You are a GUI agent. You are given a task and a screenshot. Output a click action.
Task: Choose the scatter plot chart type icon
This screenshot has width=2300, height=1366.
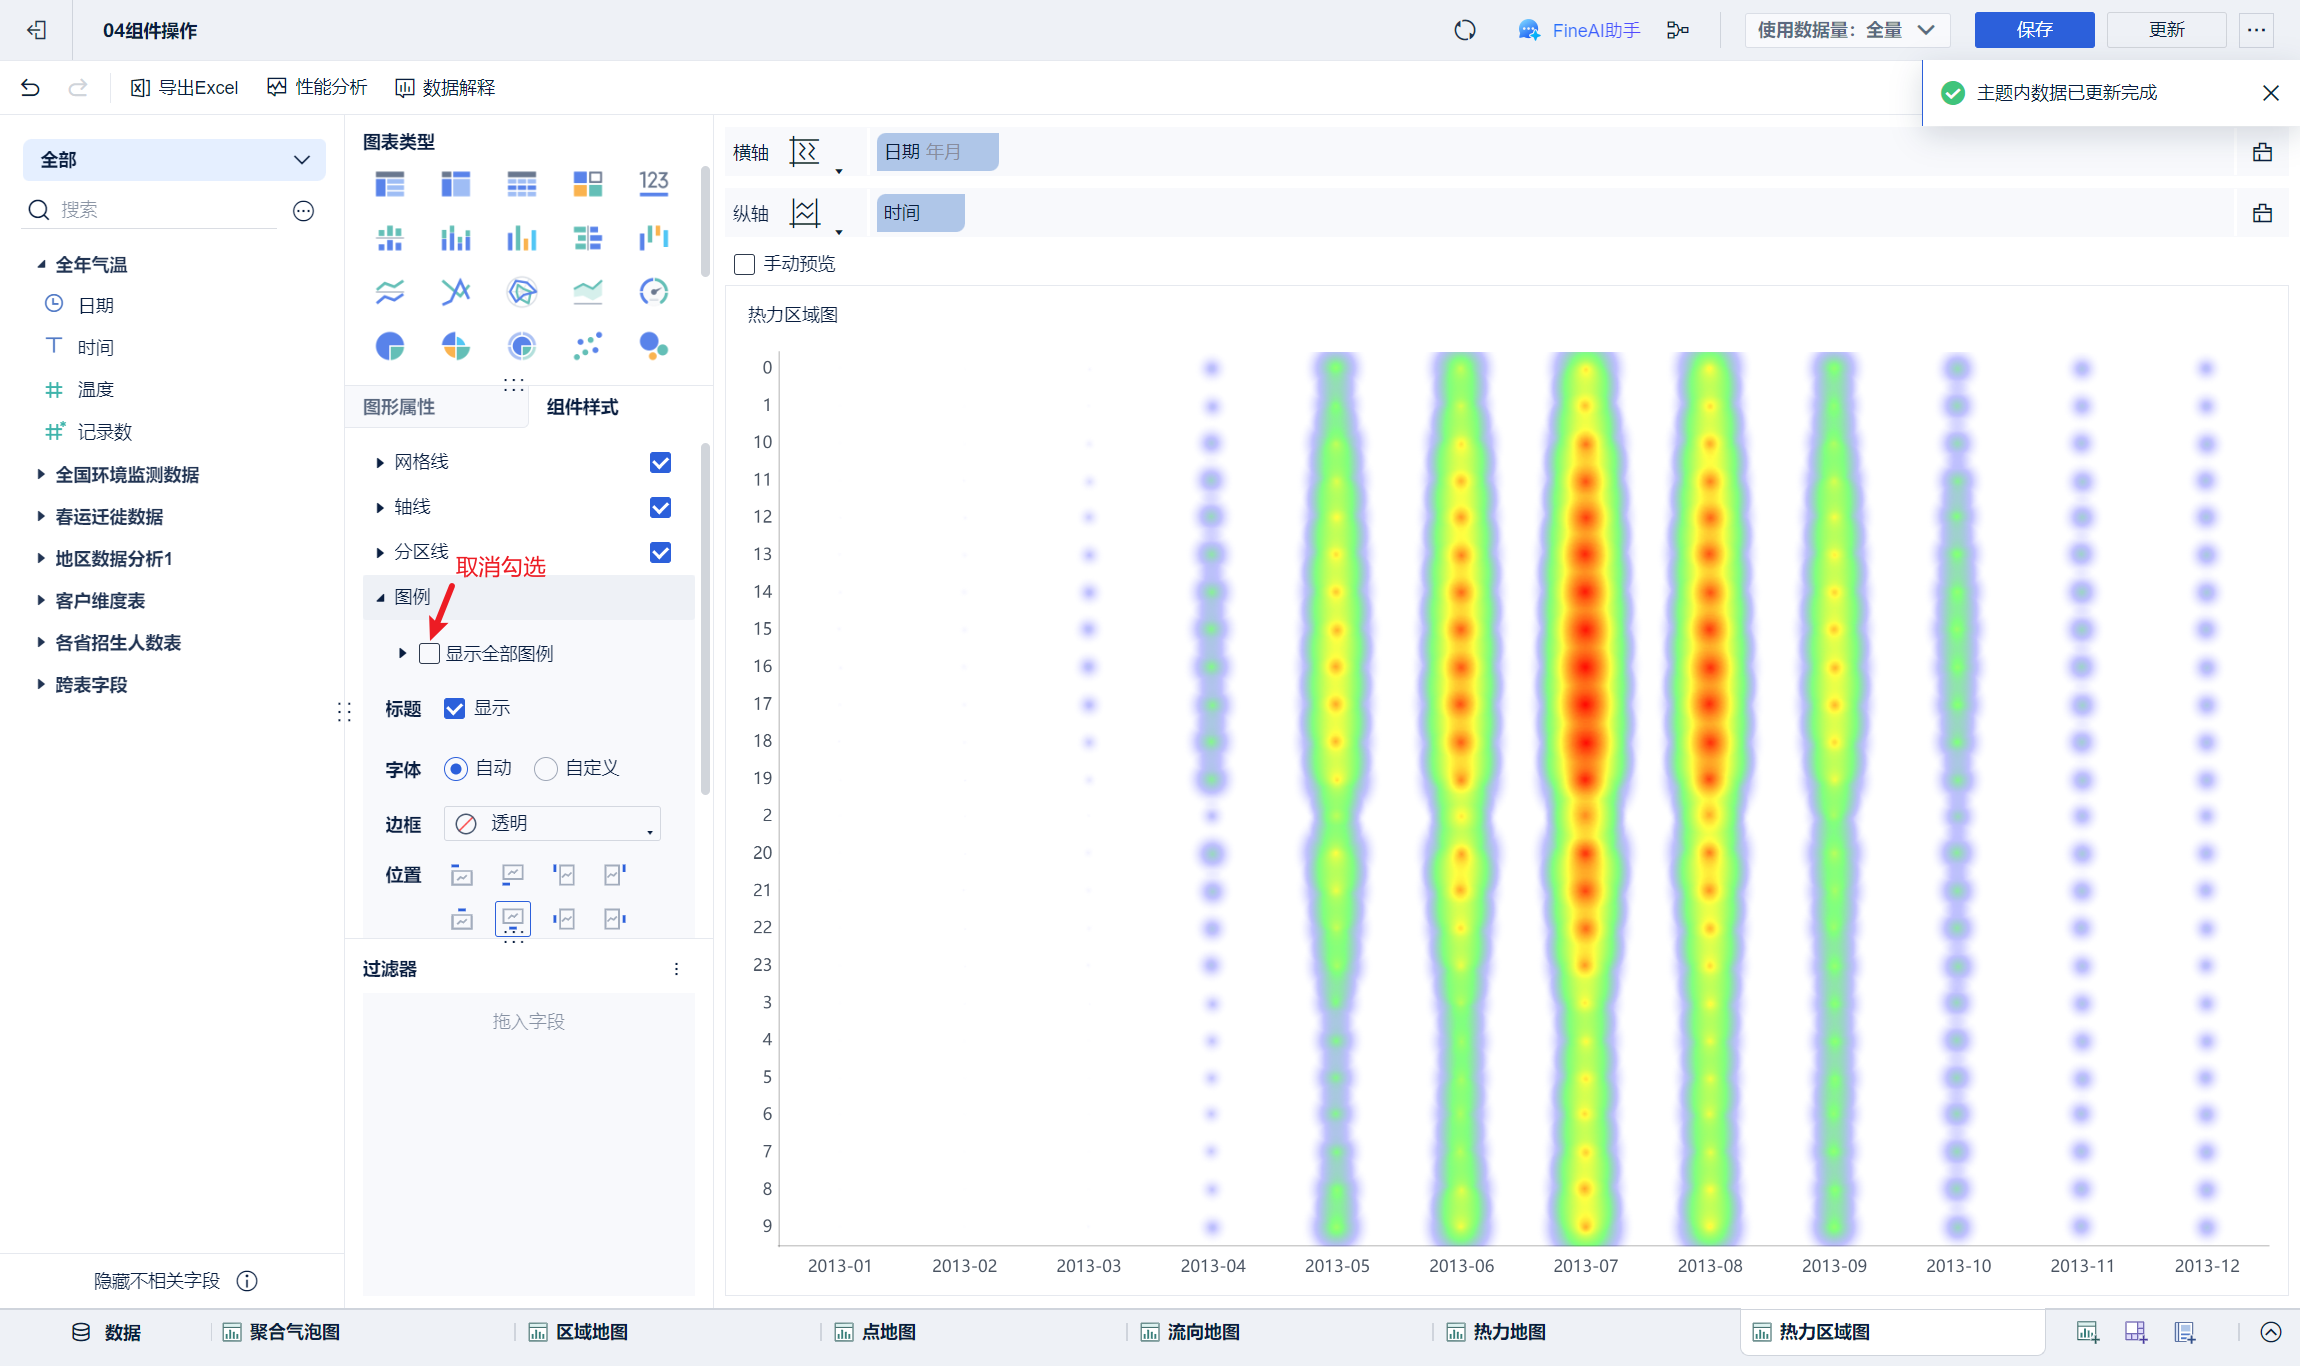[x=588, y=347]
